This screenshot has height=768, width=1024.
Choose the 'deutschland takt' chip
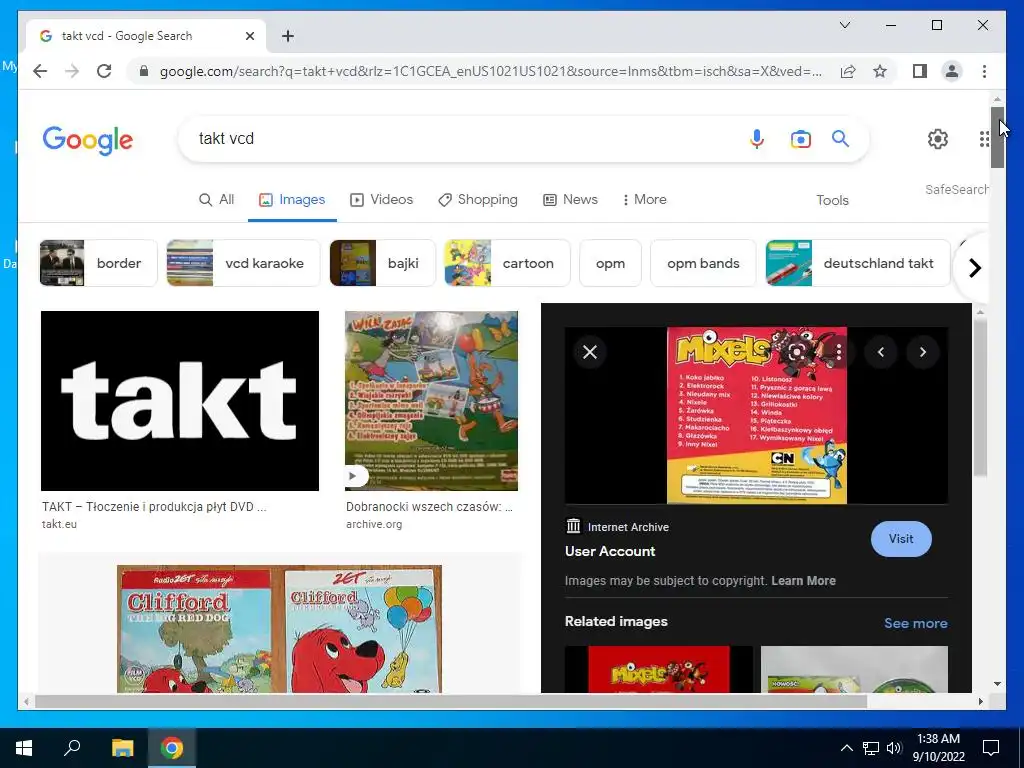point(857,263)
